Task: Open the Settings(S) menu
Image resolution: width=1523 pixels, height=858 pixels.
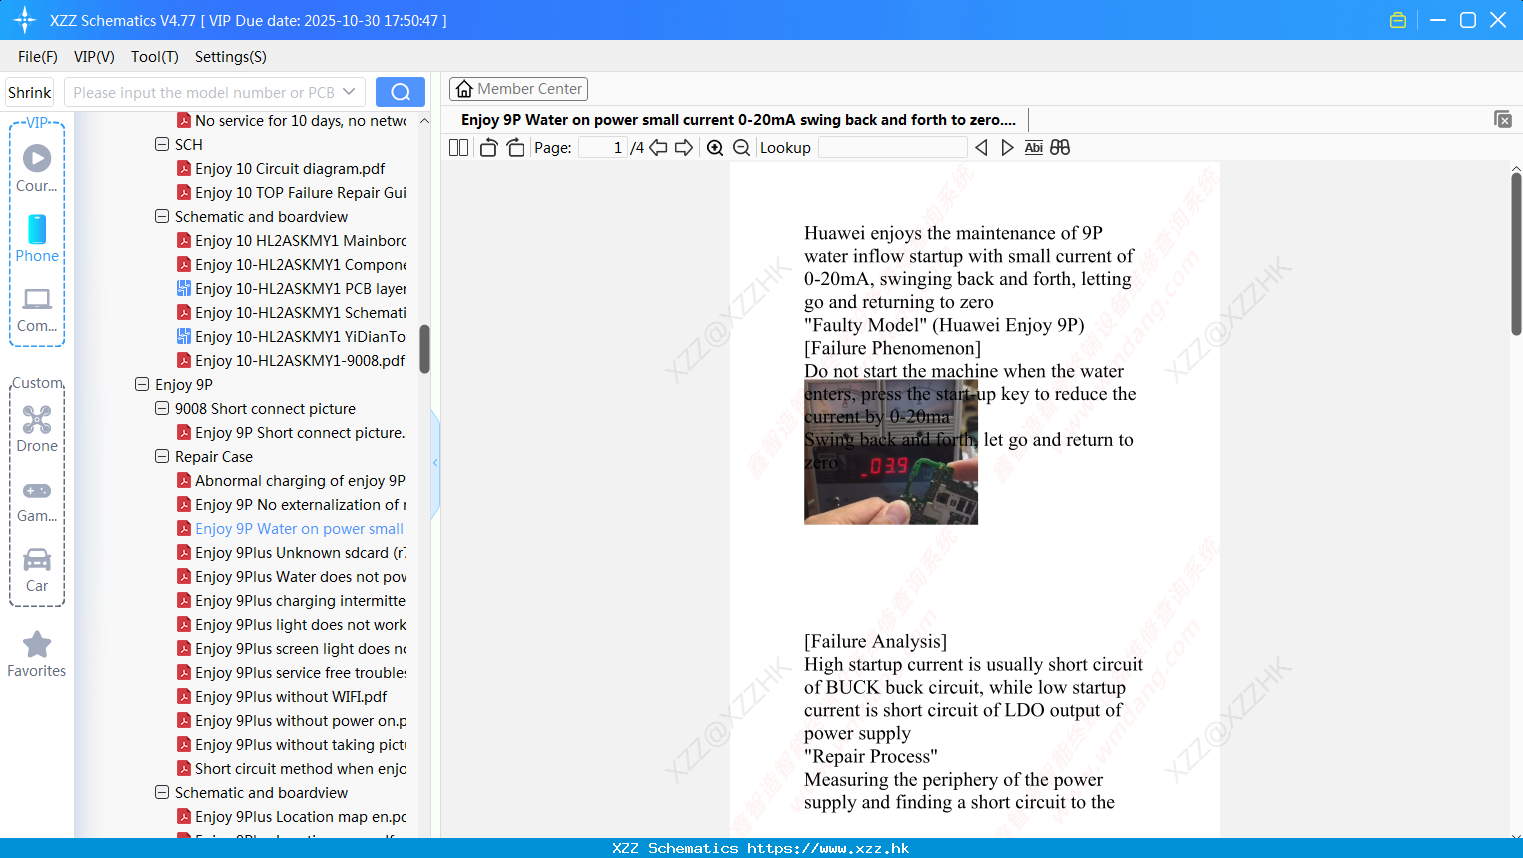Action: [x=231, y=57]
